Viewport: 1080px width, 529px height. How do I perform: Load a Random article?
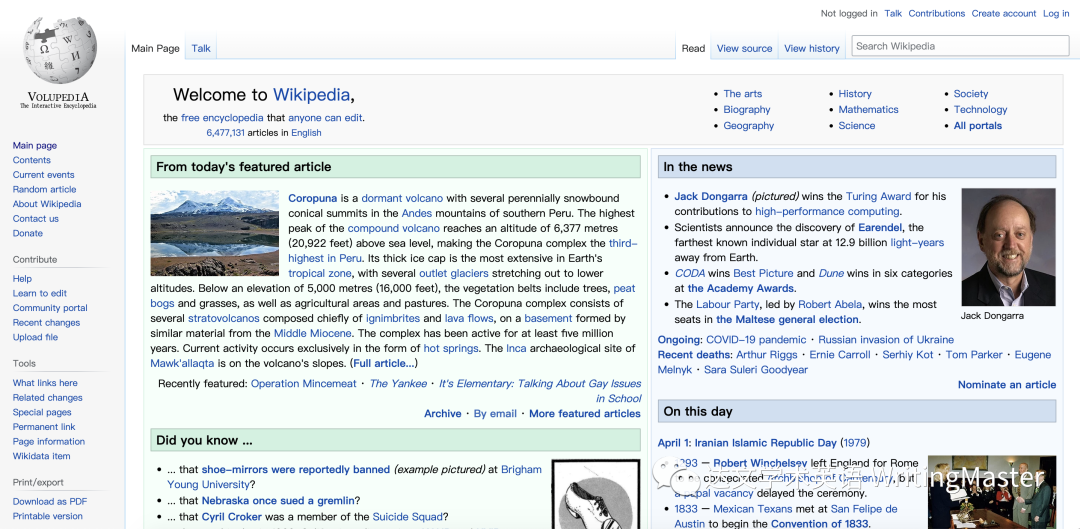(44, 189)
